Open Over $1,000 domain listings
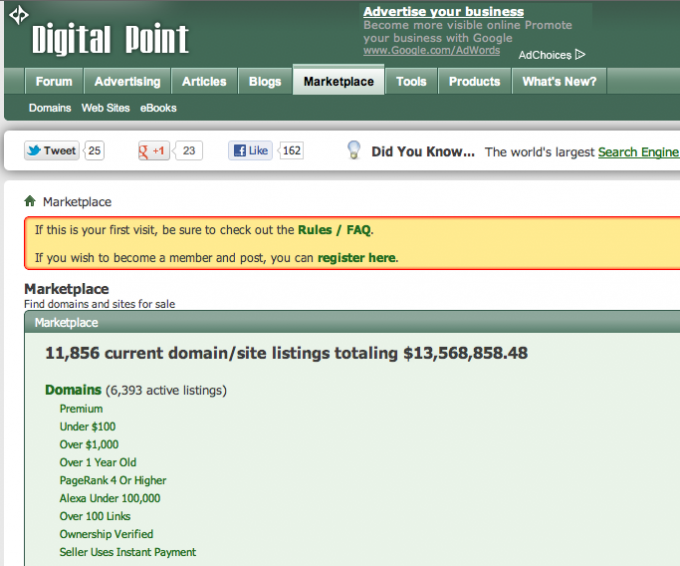The width and height of the screenshot is (680, 566). tap(89, 445)
